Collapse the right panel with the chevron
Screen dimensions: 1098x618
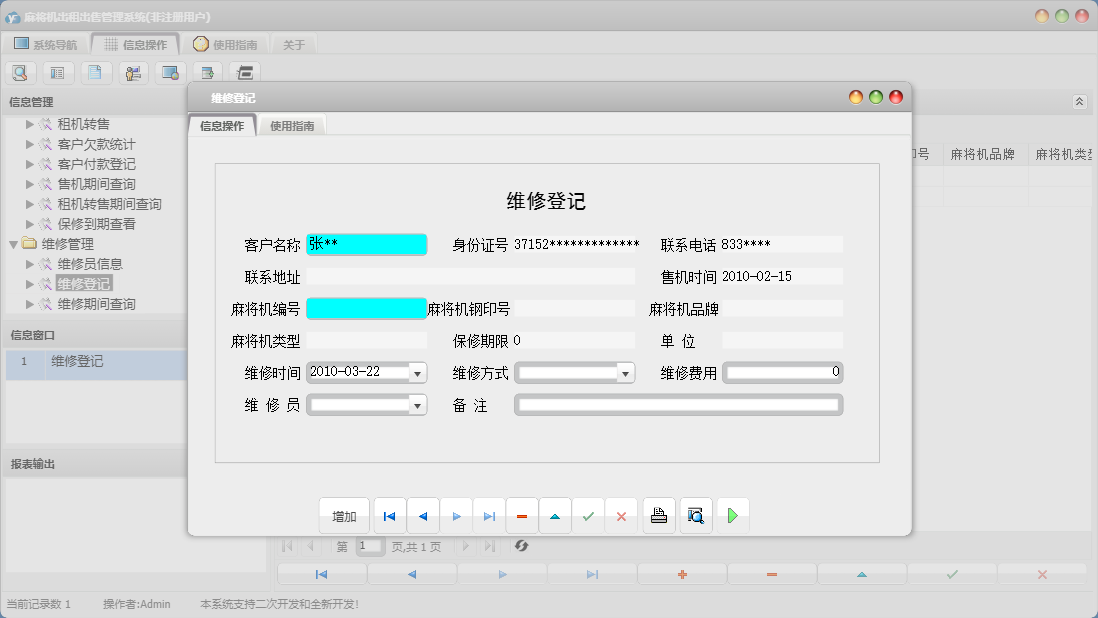click(1078, 101)
